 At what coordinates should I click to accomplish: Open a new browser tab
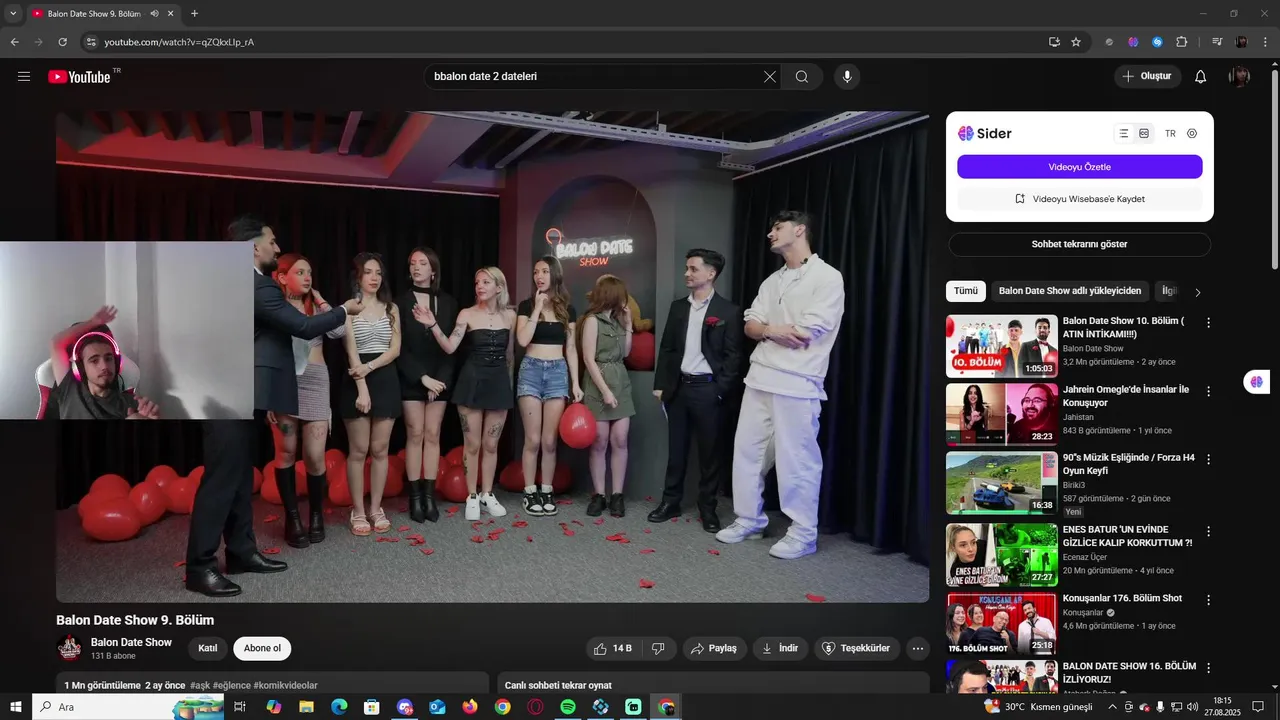[x=194, y=13]
